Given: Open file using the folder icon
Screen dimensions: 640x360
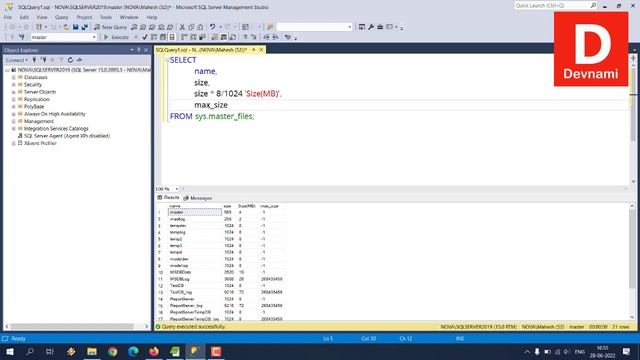Looking at the screenshot, I should (66, 27).
